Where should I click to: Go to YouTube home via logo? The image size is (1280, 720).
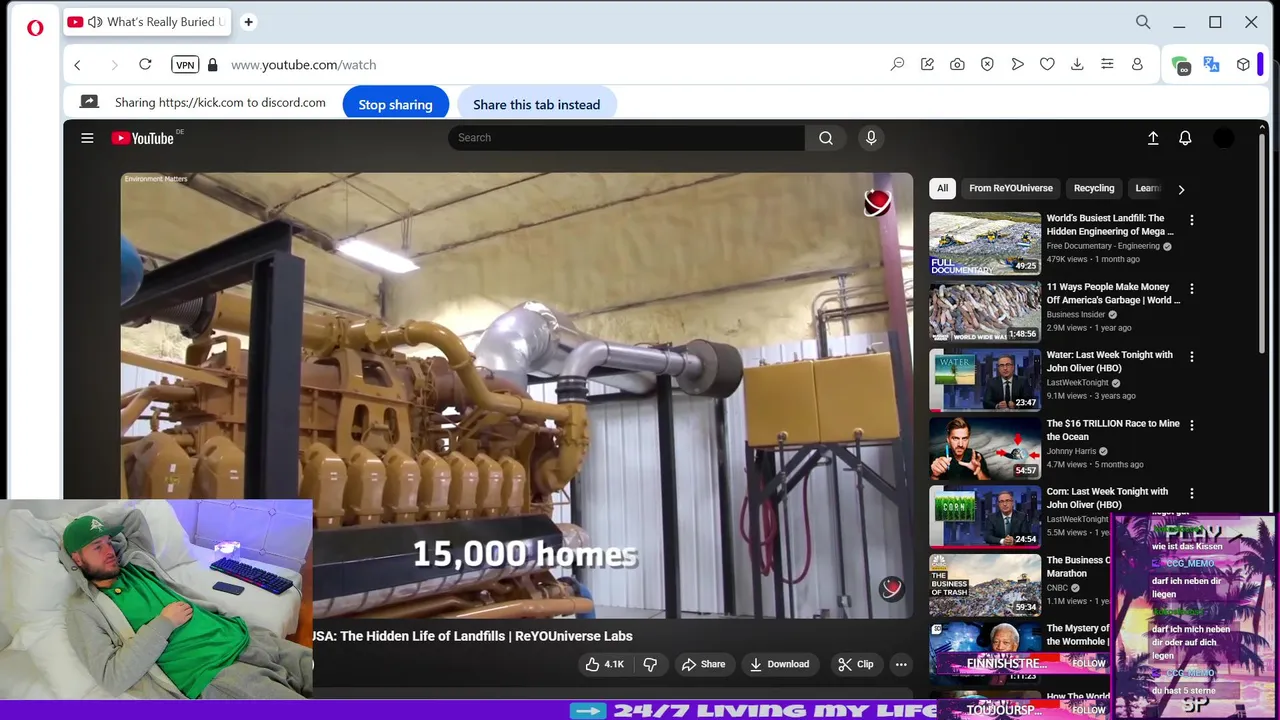pyautogui.click(x=143, y=138)
